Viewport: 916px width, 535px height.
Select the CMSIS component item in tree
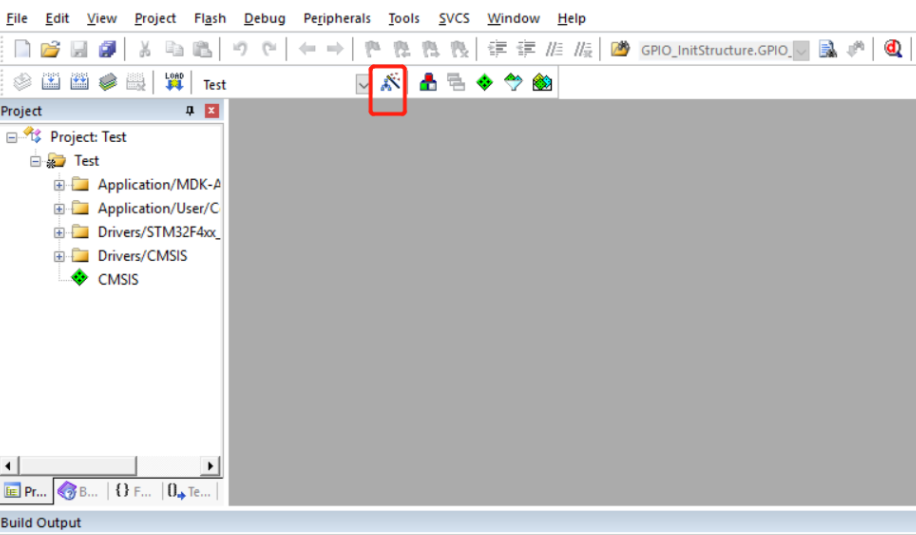pos(118,279)
